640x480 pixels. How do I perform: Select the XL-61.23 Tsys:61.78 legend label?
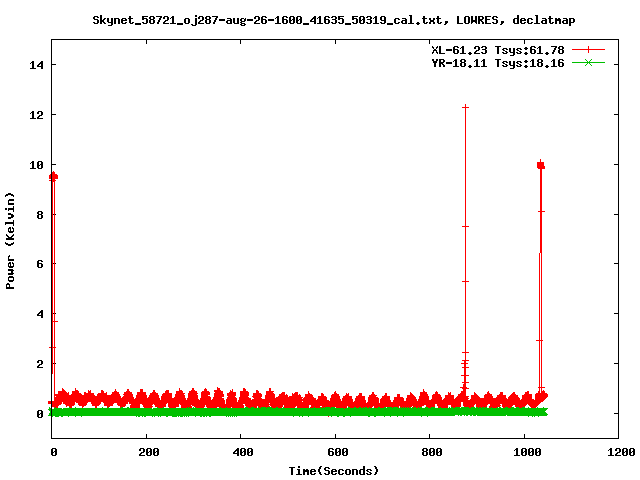tap(498, 50)
